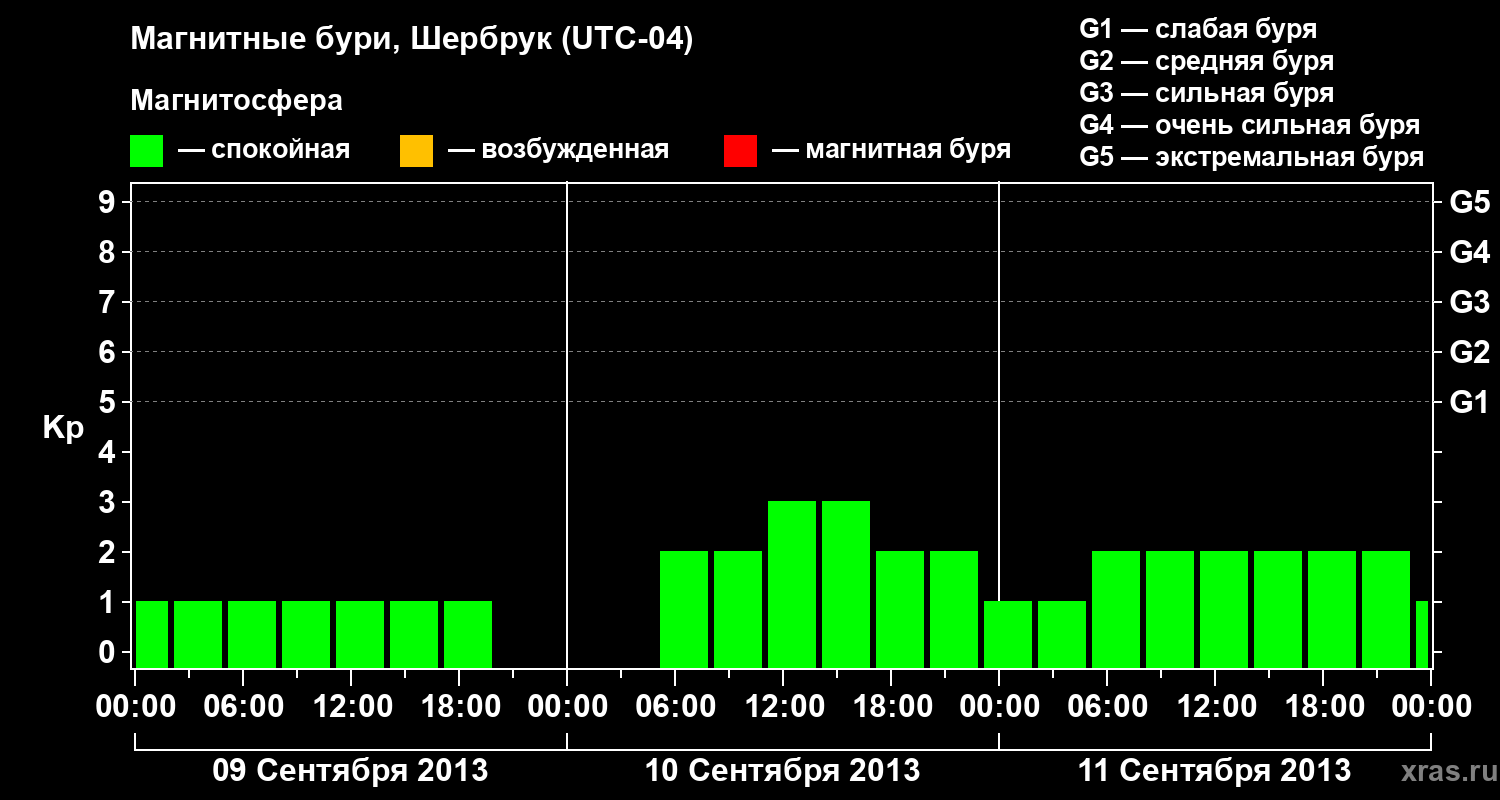Click 'G5 — экстремальная буря' legend line
This screenshot has height=800, width=1500.
[x=1251, y=157]
